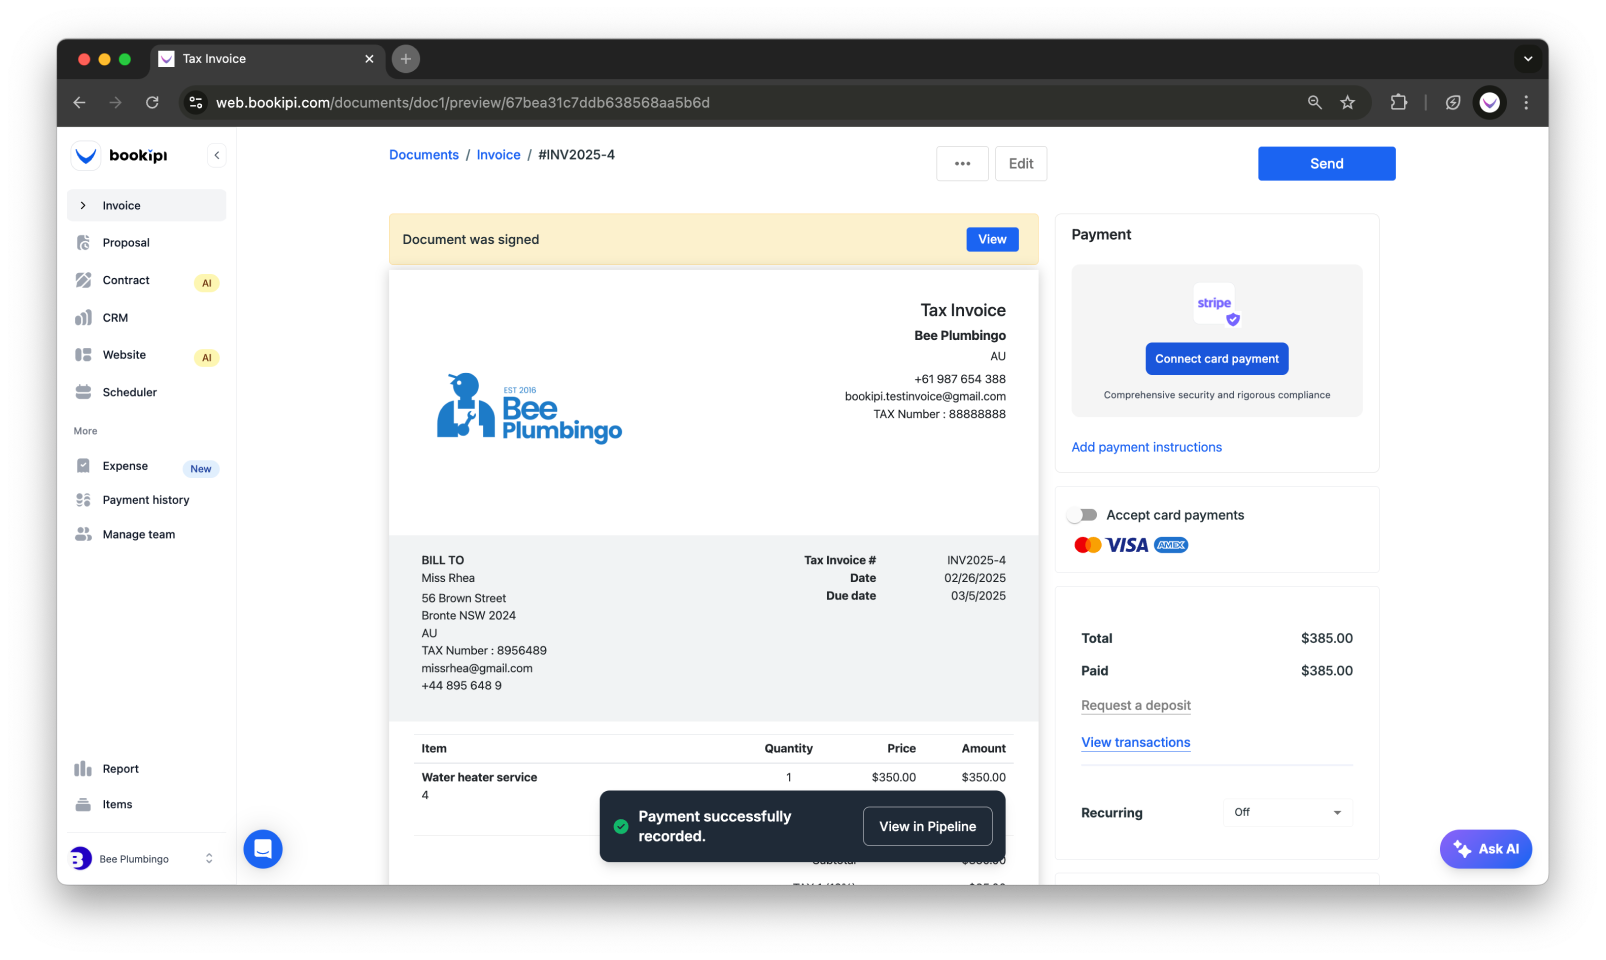Open the Recurring dropdown set to Off
This screenshot has height=960, width=1606.
point(1287,812)
